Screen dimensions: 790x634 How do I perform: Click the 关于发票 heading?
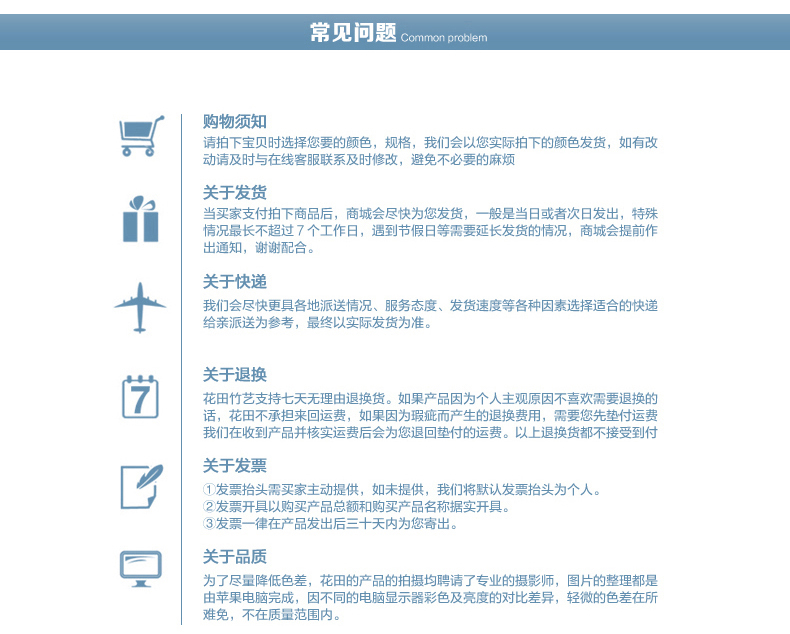click(x=235, y=466)
